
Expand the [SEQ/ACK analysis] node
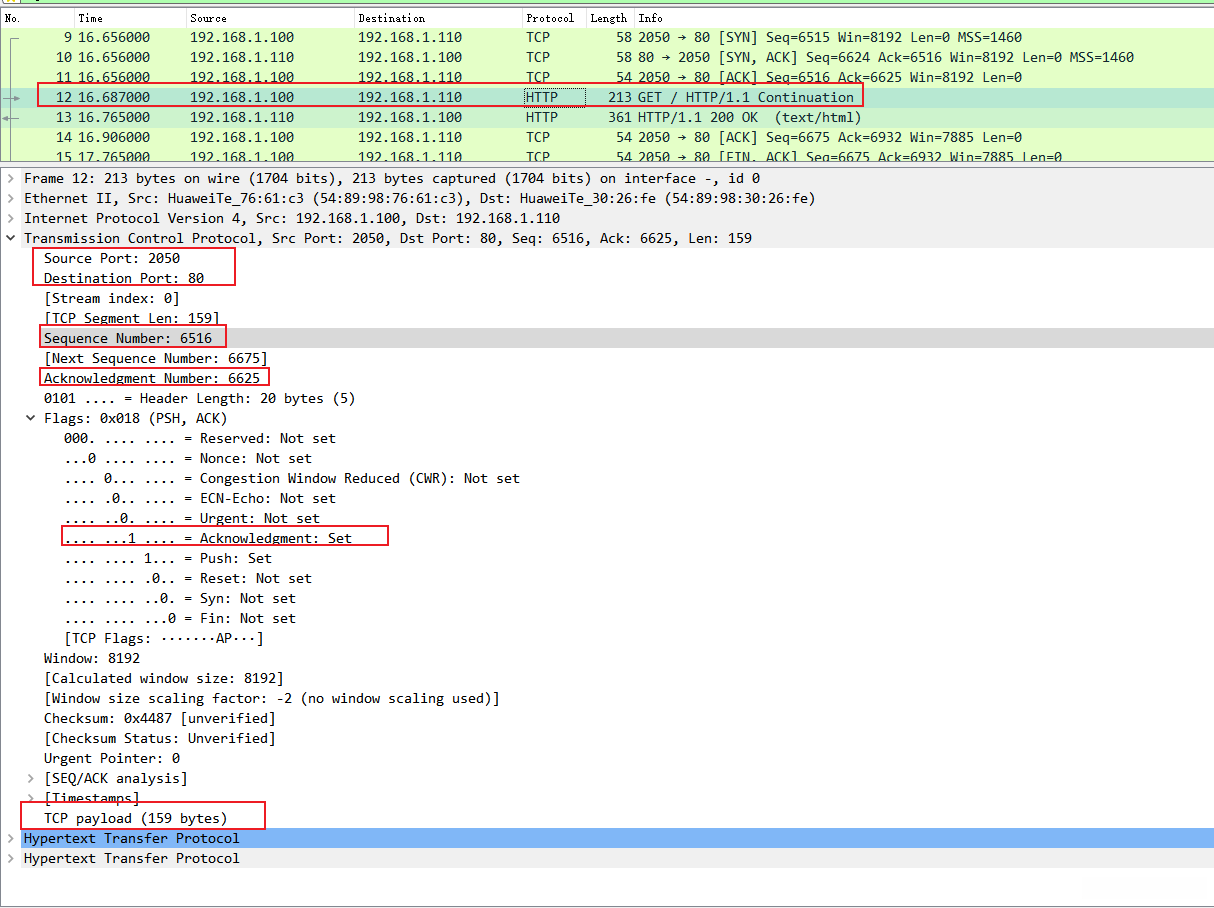(x=30, y=778)
